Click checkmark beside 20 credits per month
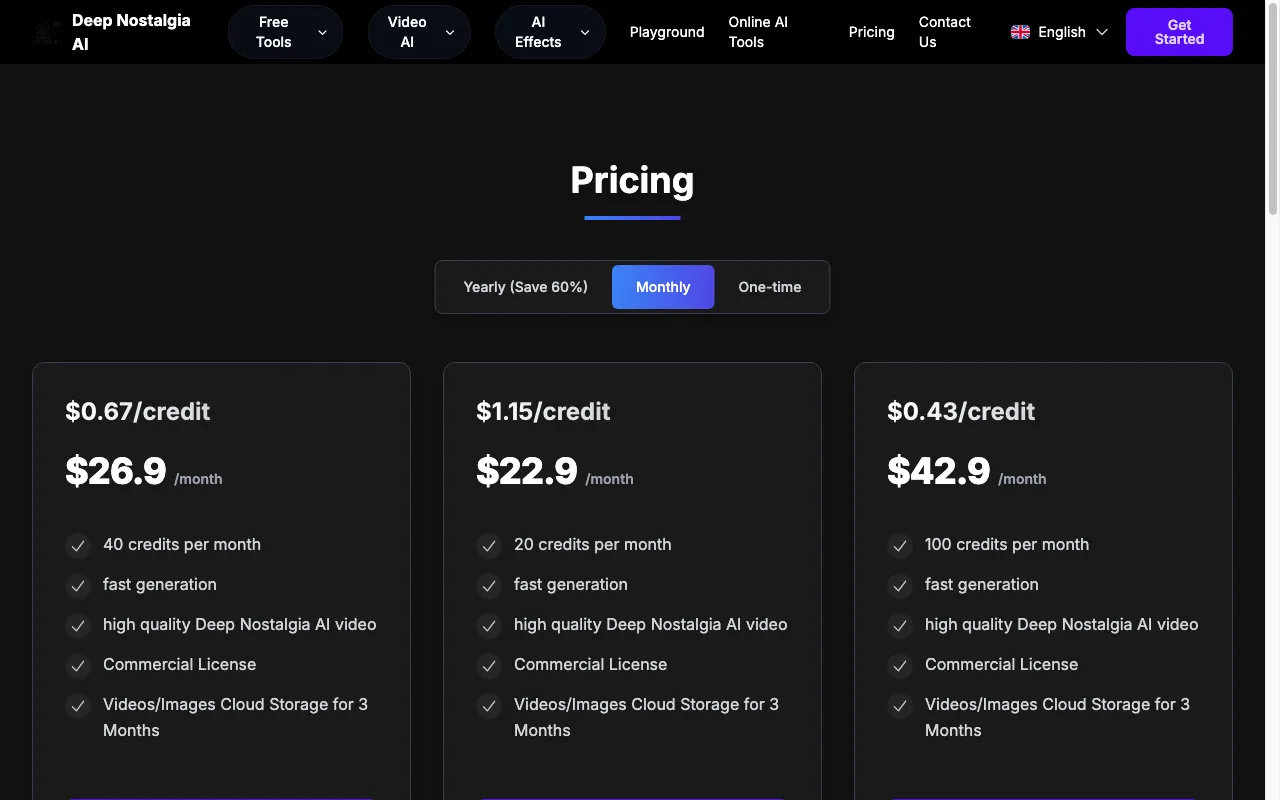 (x=489, y=545)
